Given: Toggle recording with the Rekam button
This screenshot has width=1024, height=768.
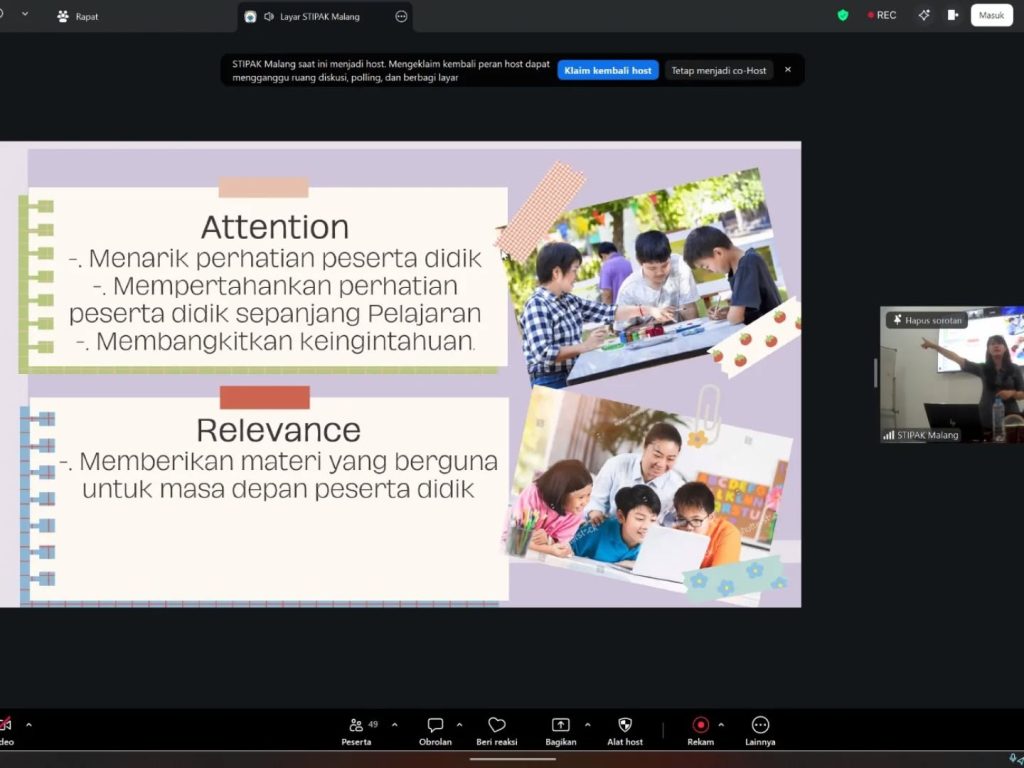Looking at the screenshot, I should [x=700, y=730].
